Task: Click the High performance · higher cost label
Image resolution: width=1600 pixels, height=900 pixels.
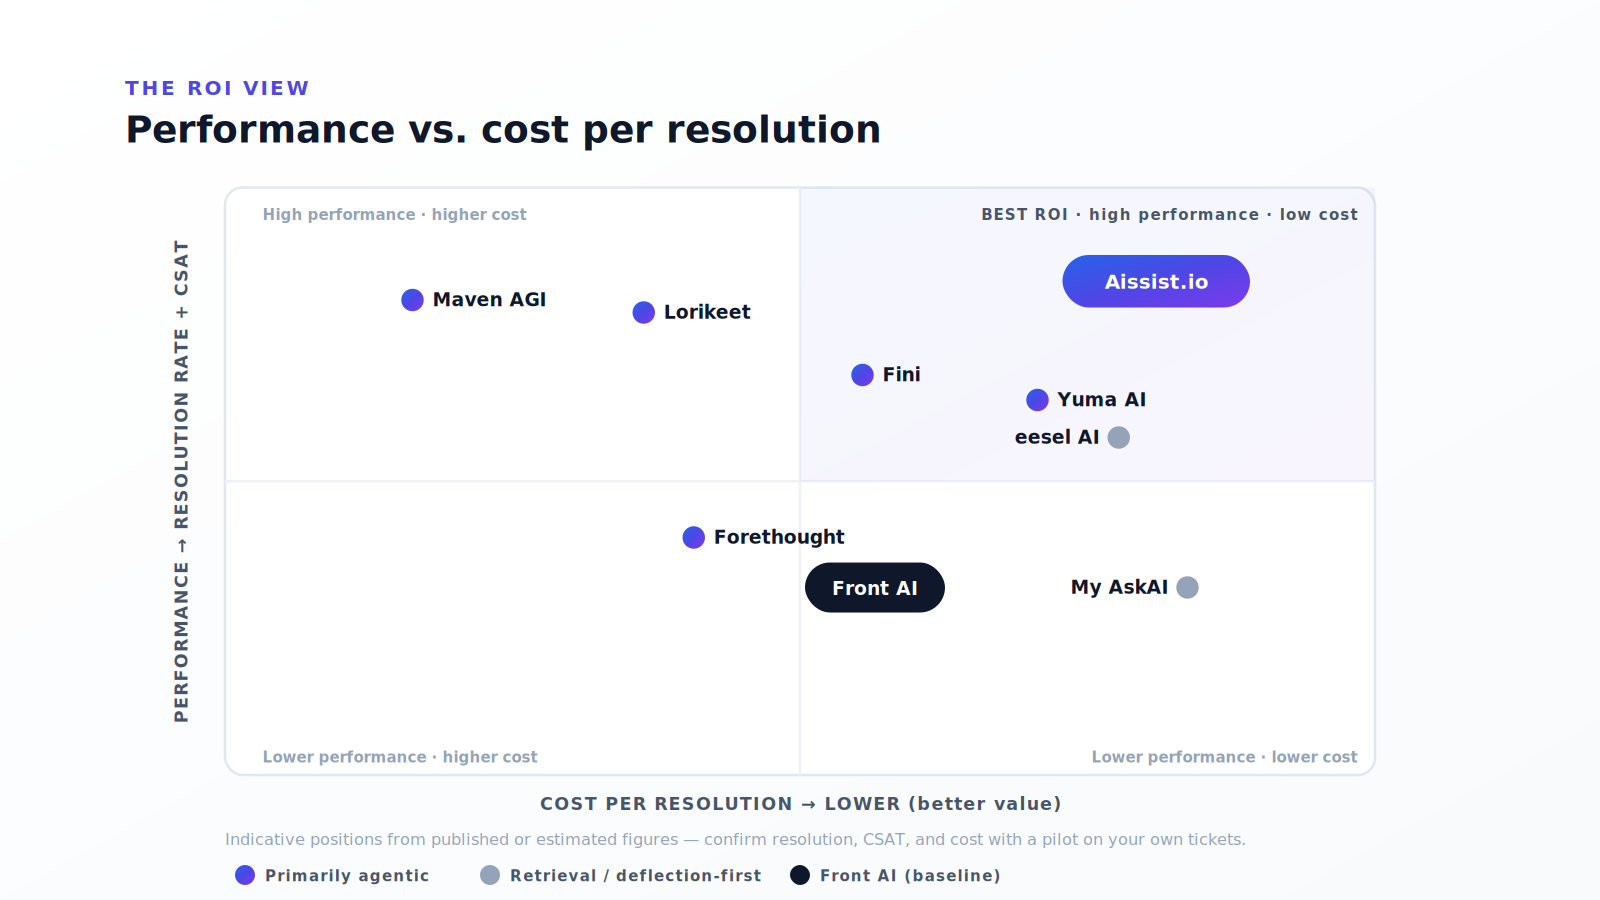Action: [x=394, y=214]
